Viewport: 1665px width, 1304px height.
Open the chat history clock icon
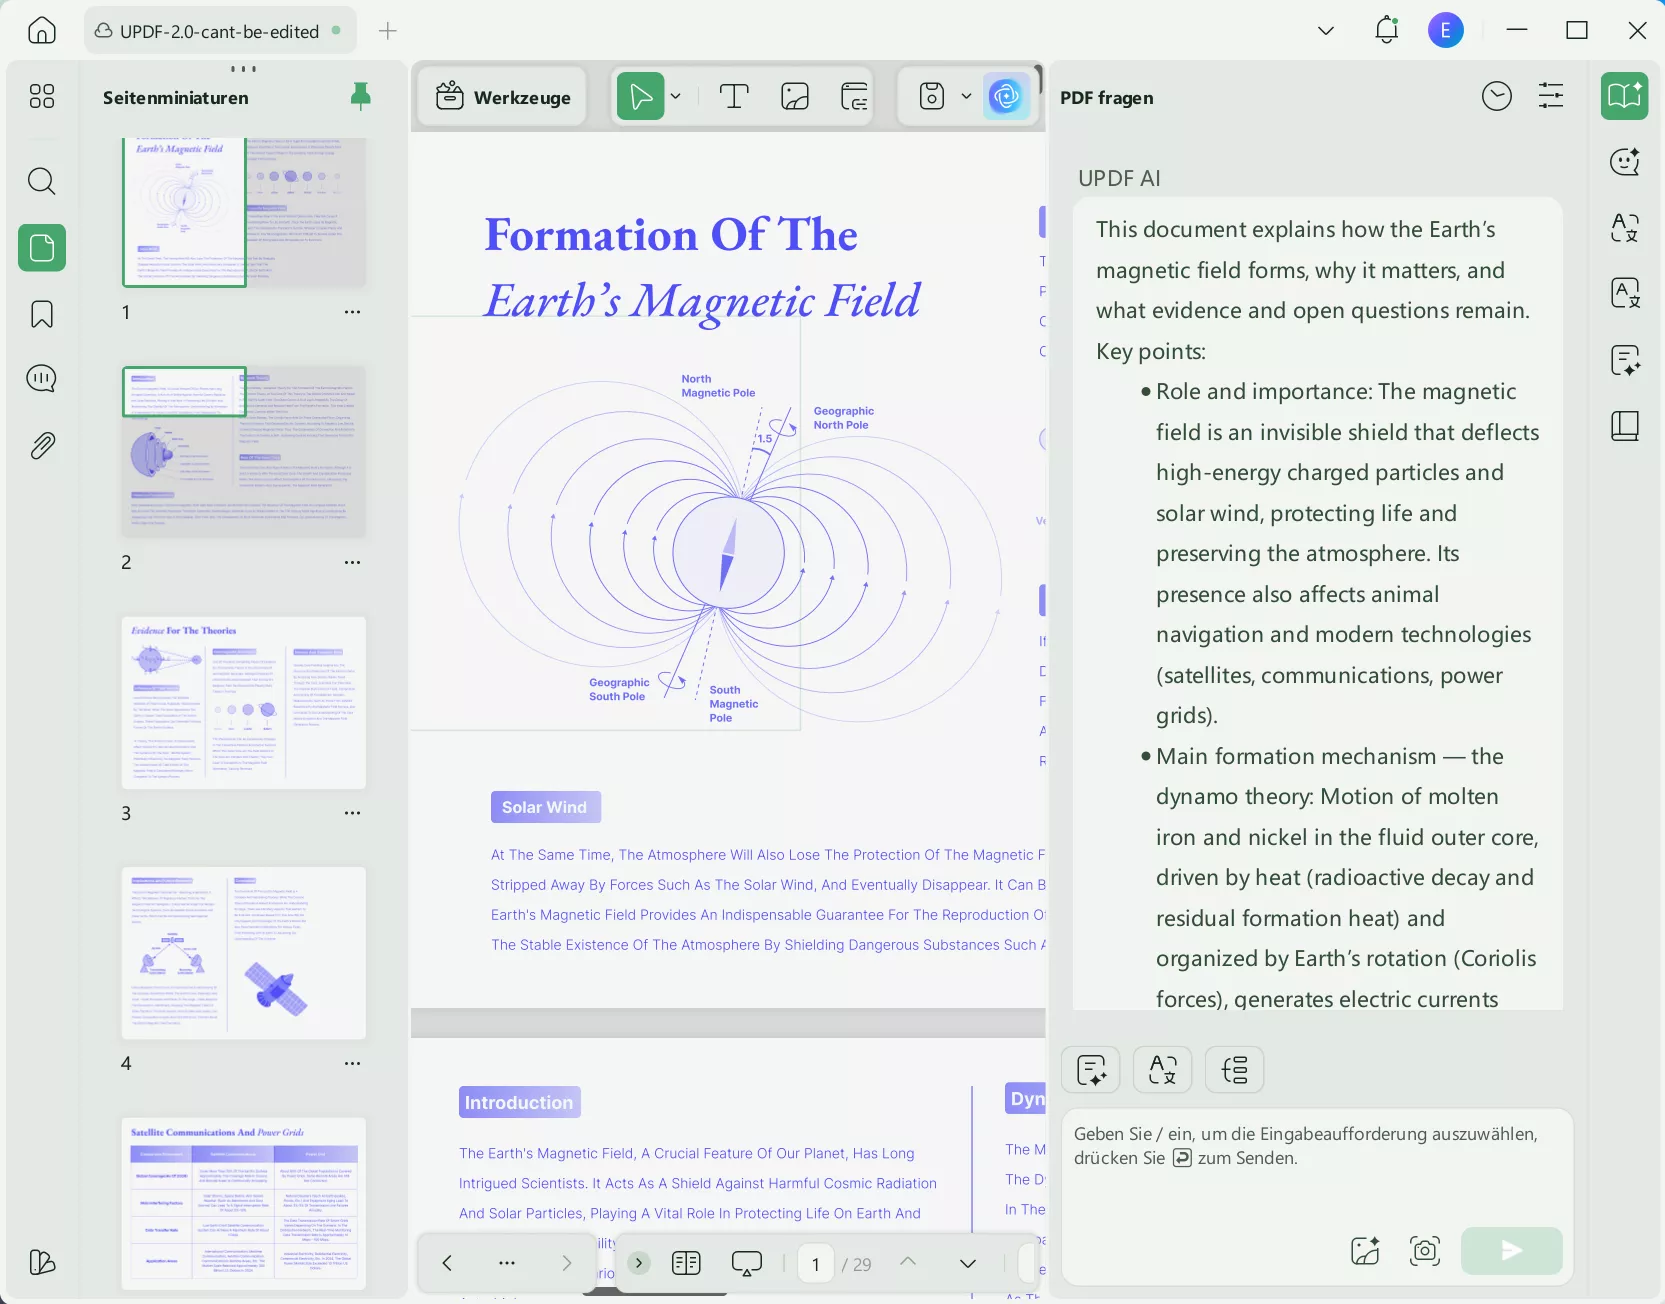pyautogui.click(x=1496, y=96)
